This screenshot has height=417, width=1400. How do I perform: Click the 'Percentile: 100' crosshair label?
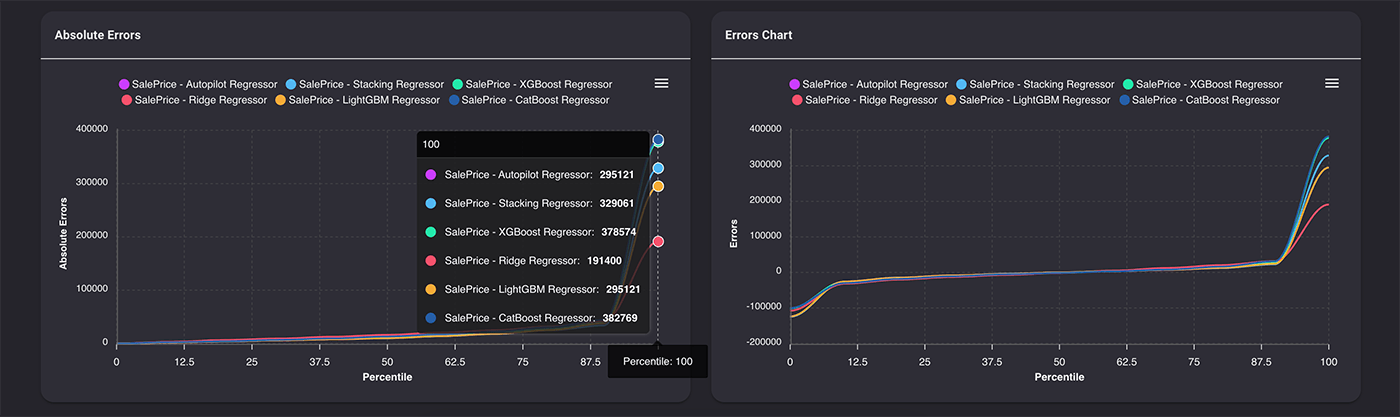(x=657, y=361)
